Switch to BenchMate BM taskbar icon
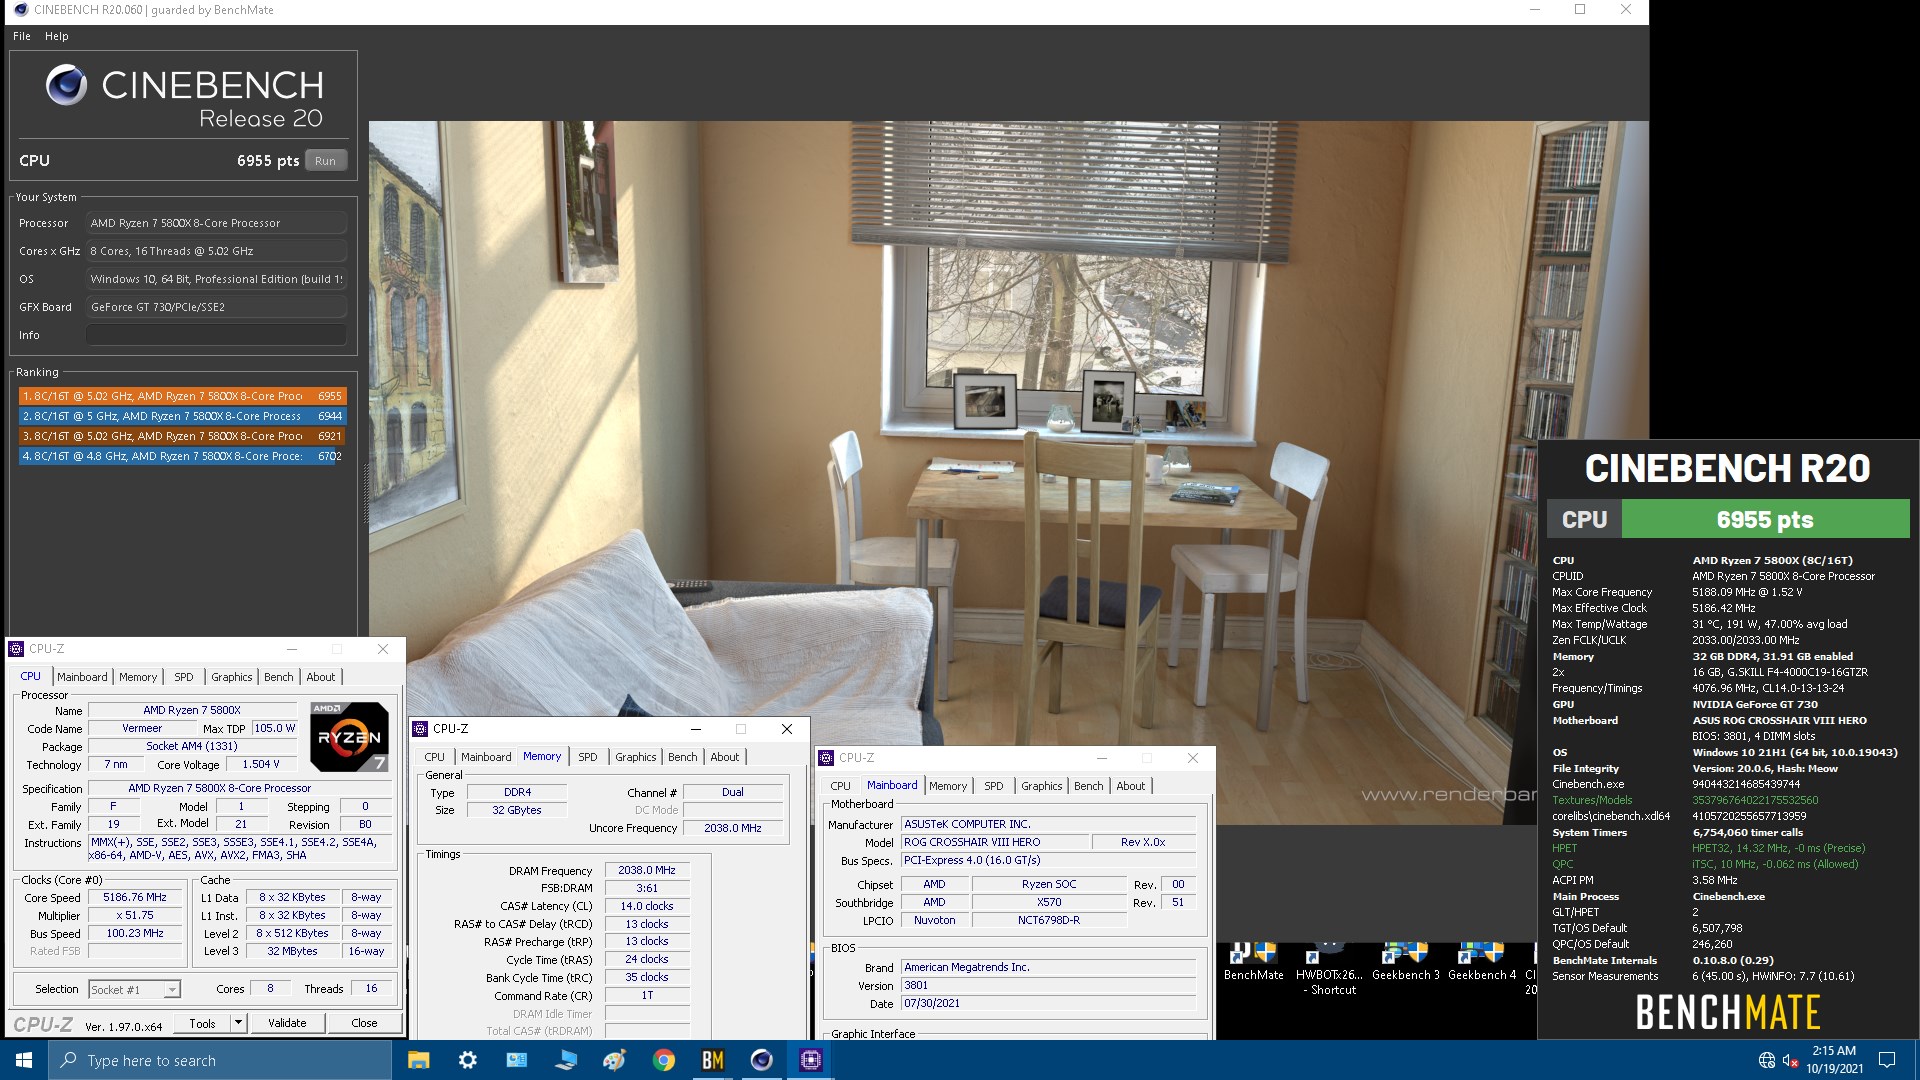The height and width of the screenshot is (1080, 1920). click(713, 1060)
